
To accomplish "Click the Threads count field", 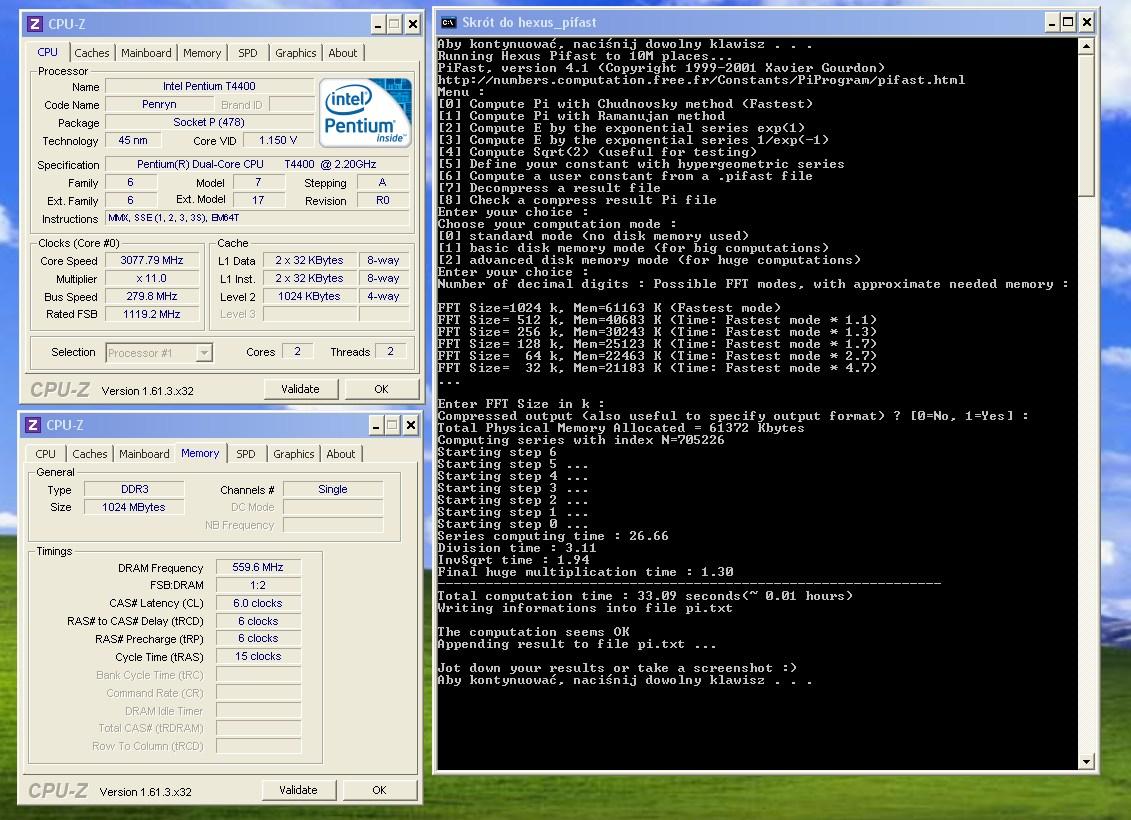I will click(x=390, y=351).
